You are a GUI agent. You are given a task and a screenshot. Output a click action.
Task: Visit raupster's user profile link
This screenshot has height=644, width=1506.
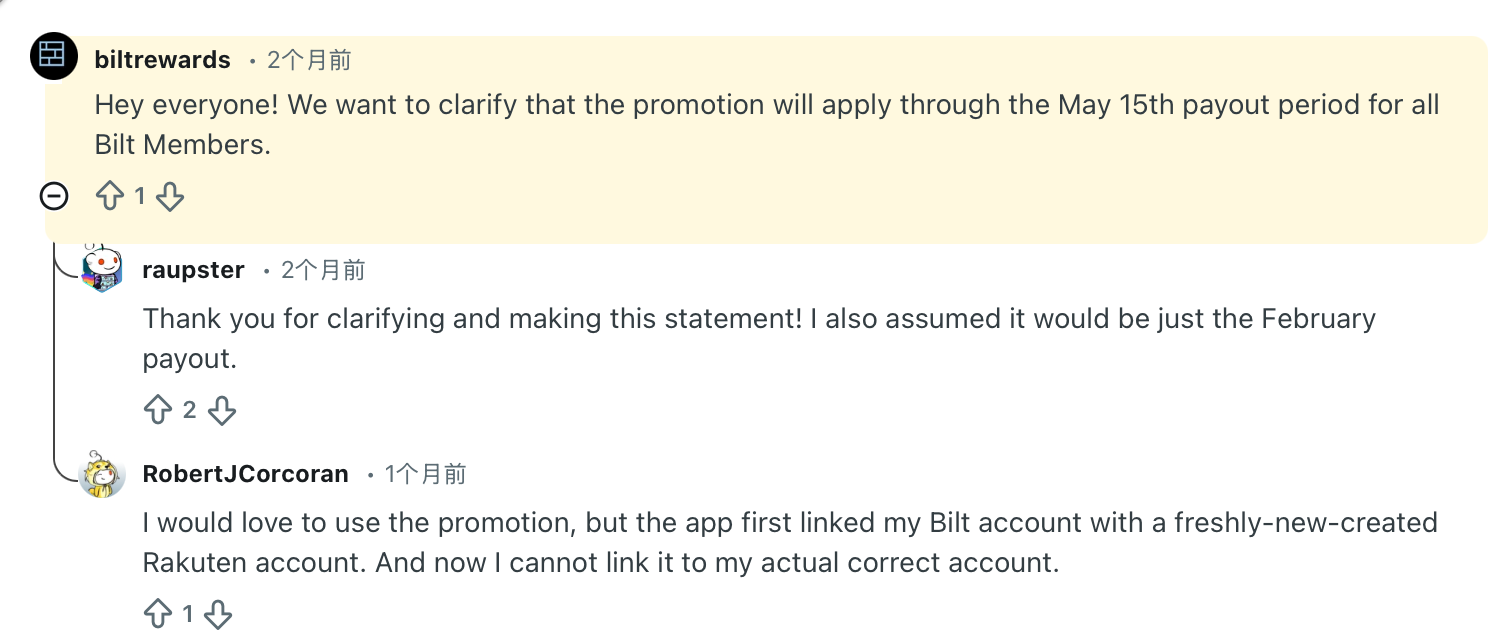[x=194, y=270]
